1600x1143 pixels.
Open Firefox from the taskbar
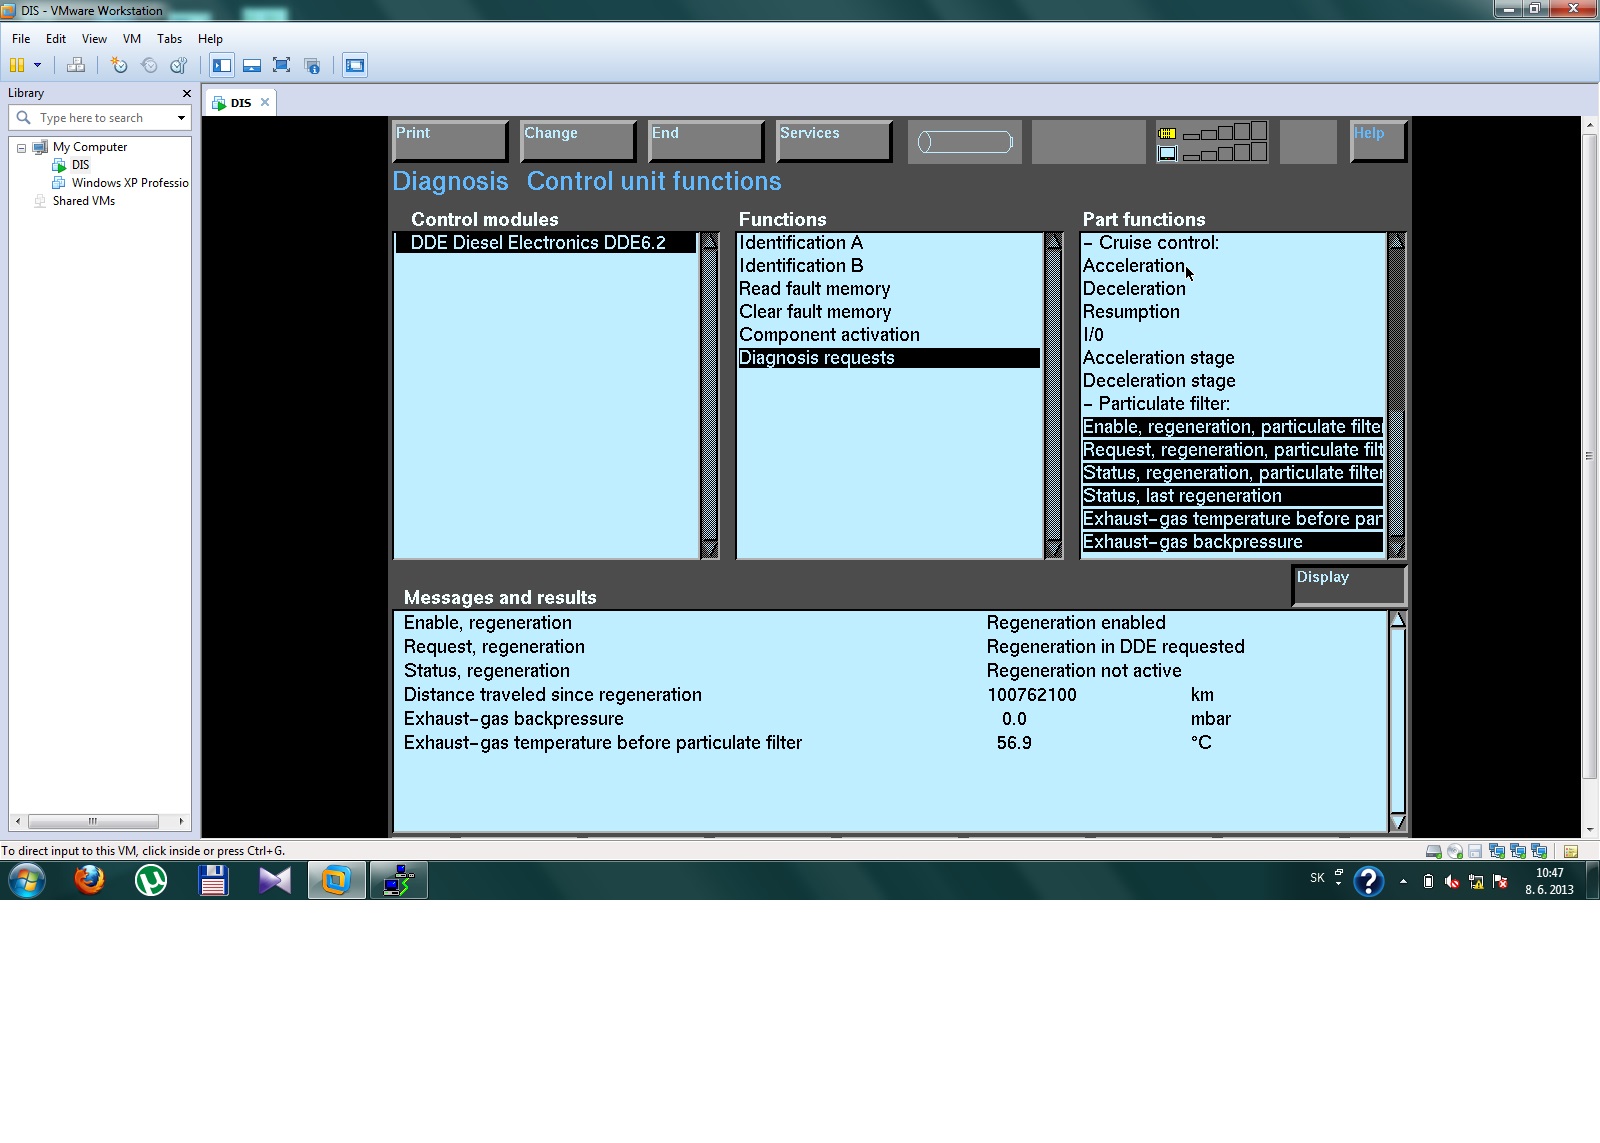(89, 881)
